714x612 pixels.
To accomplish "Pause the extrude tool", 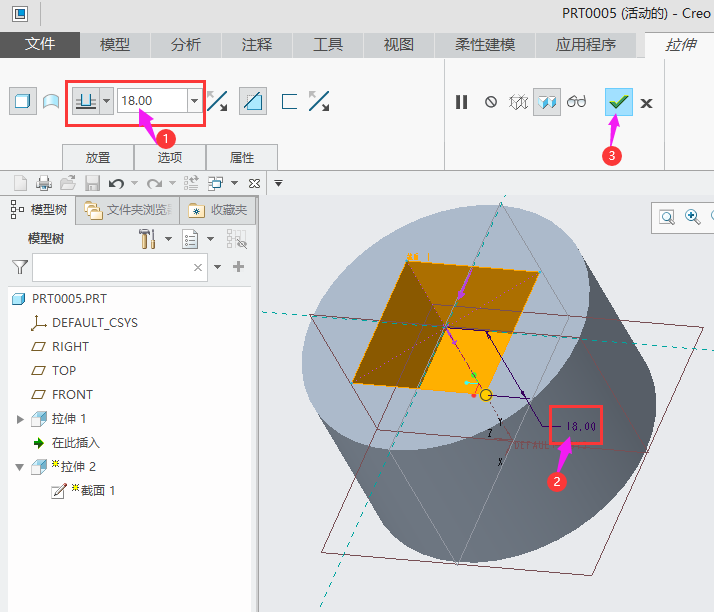I will (x=461, y=102).
